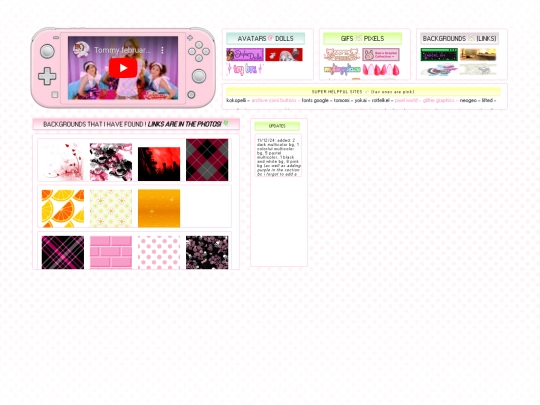Click the 11/12/24 update note text
540x405 pixels.
tap(279, 157)
